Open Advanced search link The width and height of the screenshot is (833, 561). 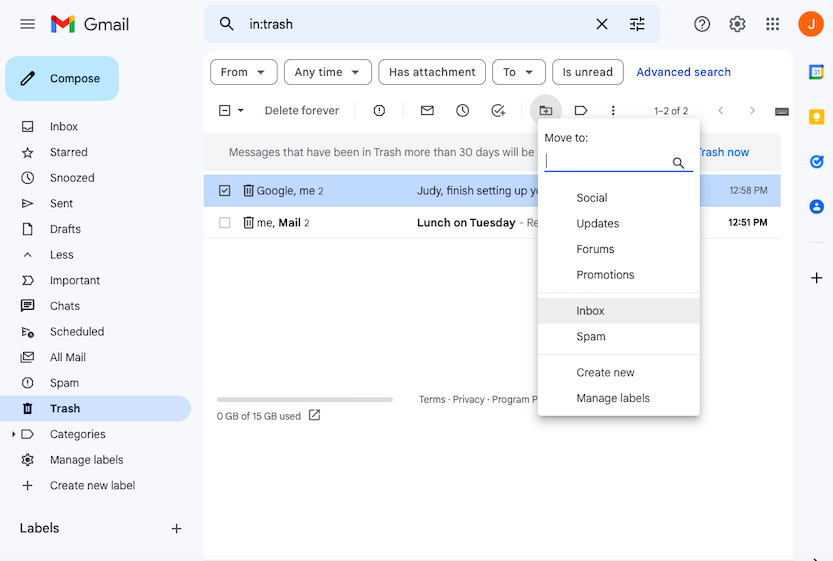point(683,72)
